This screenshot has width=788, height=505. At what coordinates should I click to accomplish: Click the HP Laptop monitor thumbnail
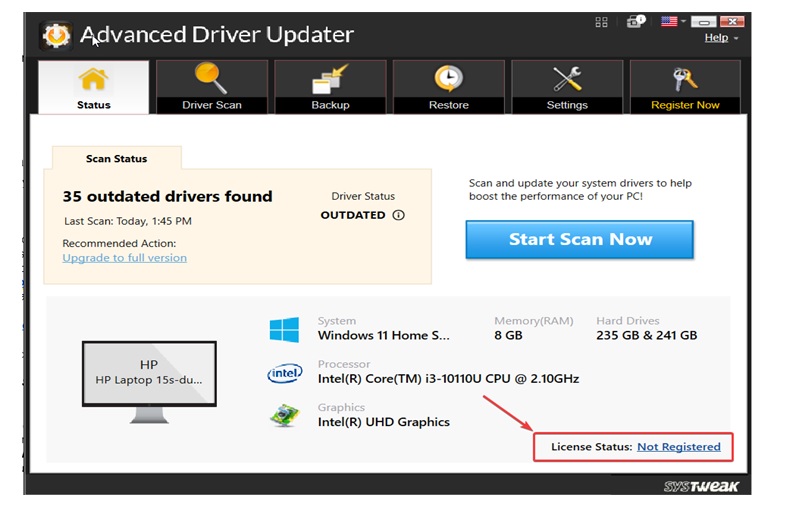pos(149,382)
